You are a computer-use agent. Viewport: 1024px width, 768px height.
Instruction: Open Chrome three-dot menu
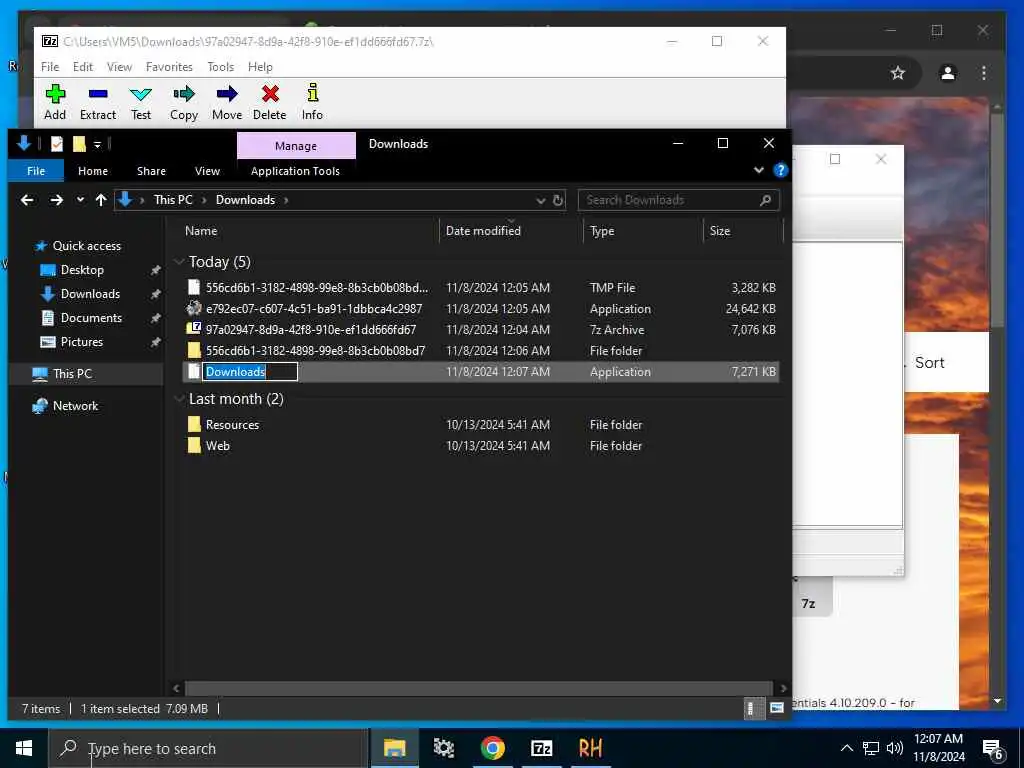[x=984, y=73]
